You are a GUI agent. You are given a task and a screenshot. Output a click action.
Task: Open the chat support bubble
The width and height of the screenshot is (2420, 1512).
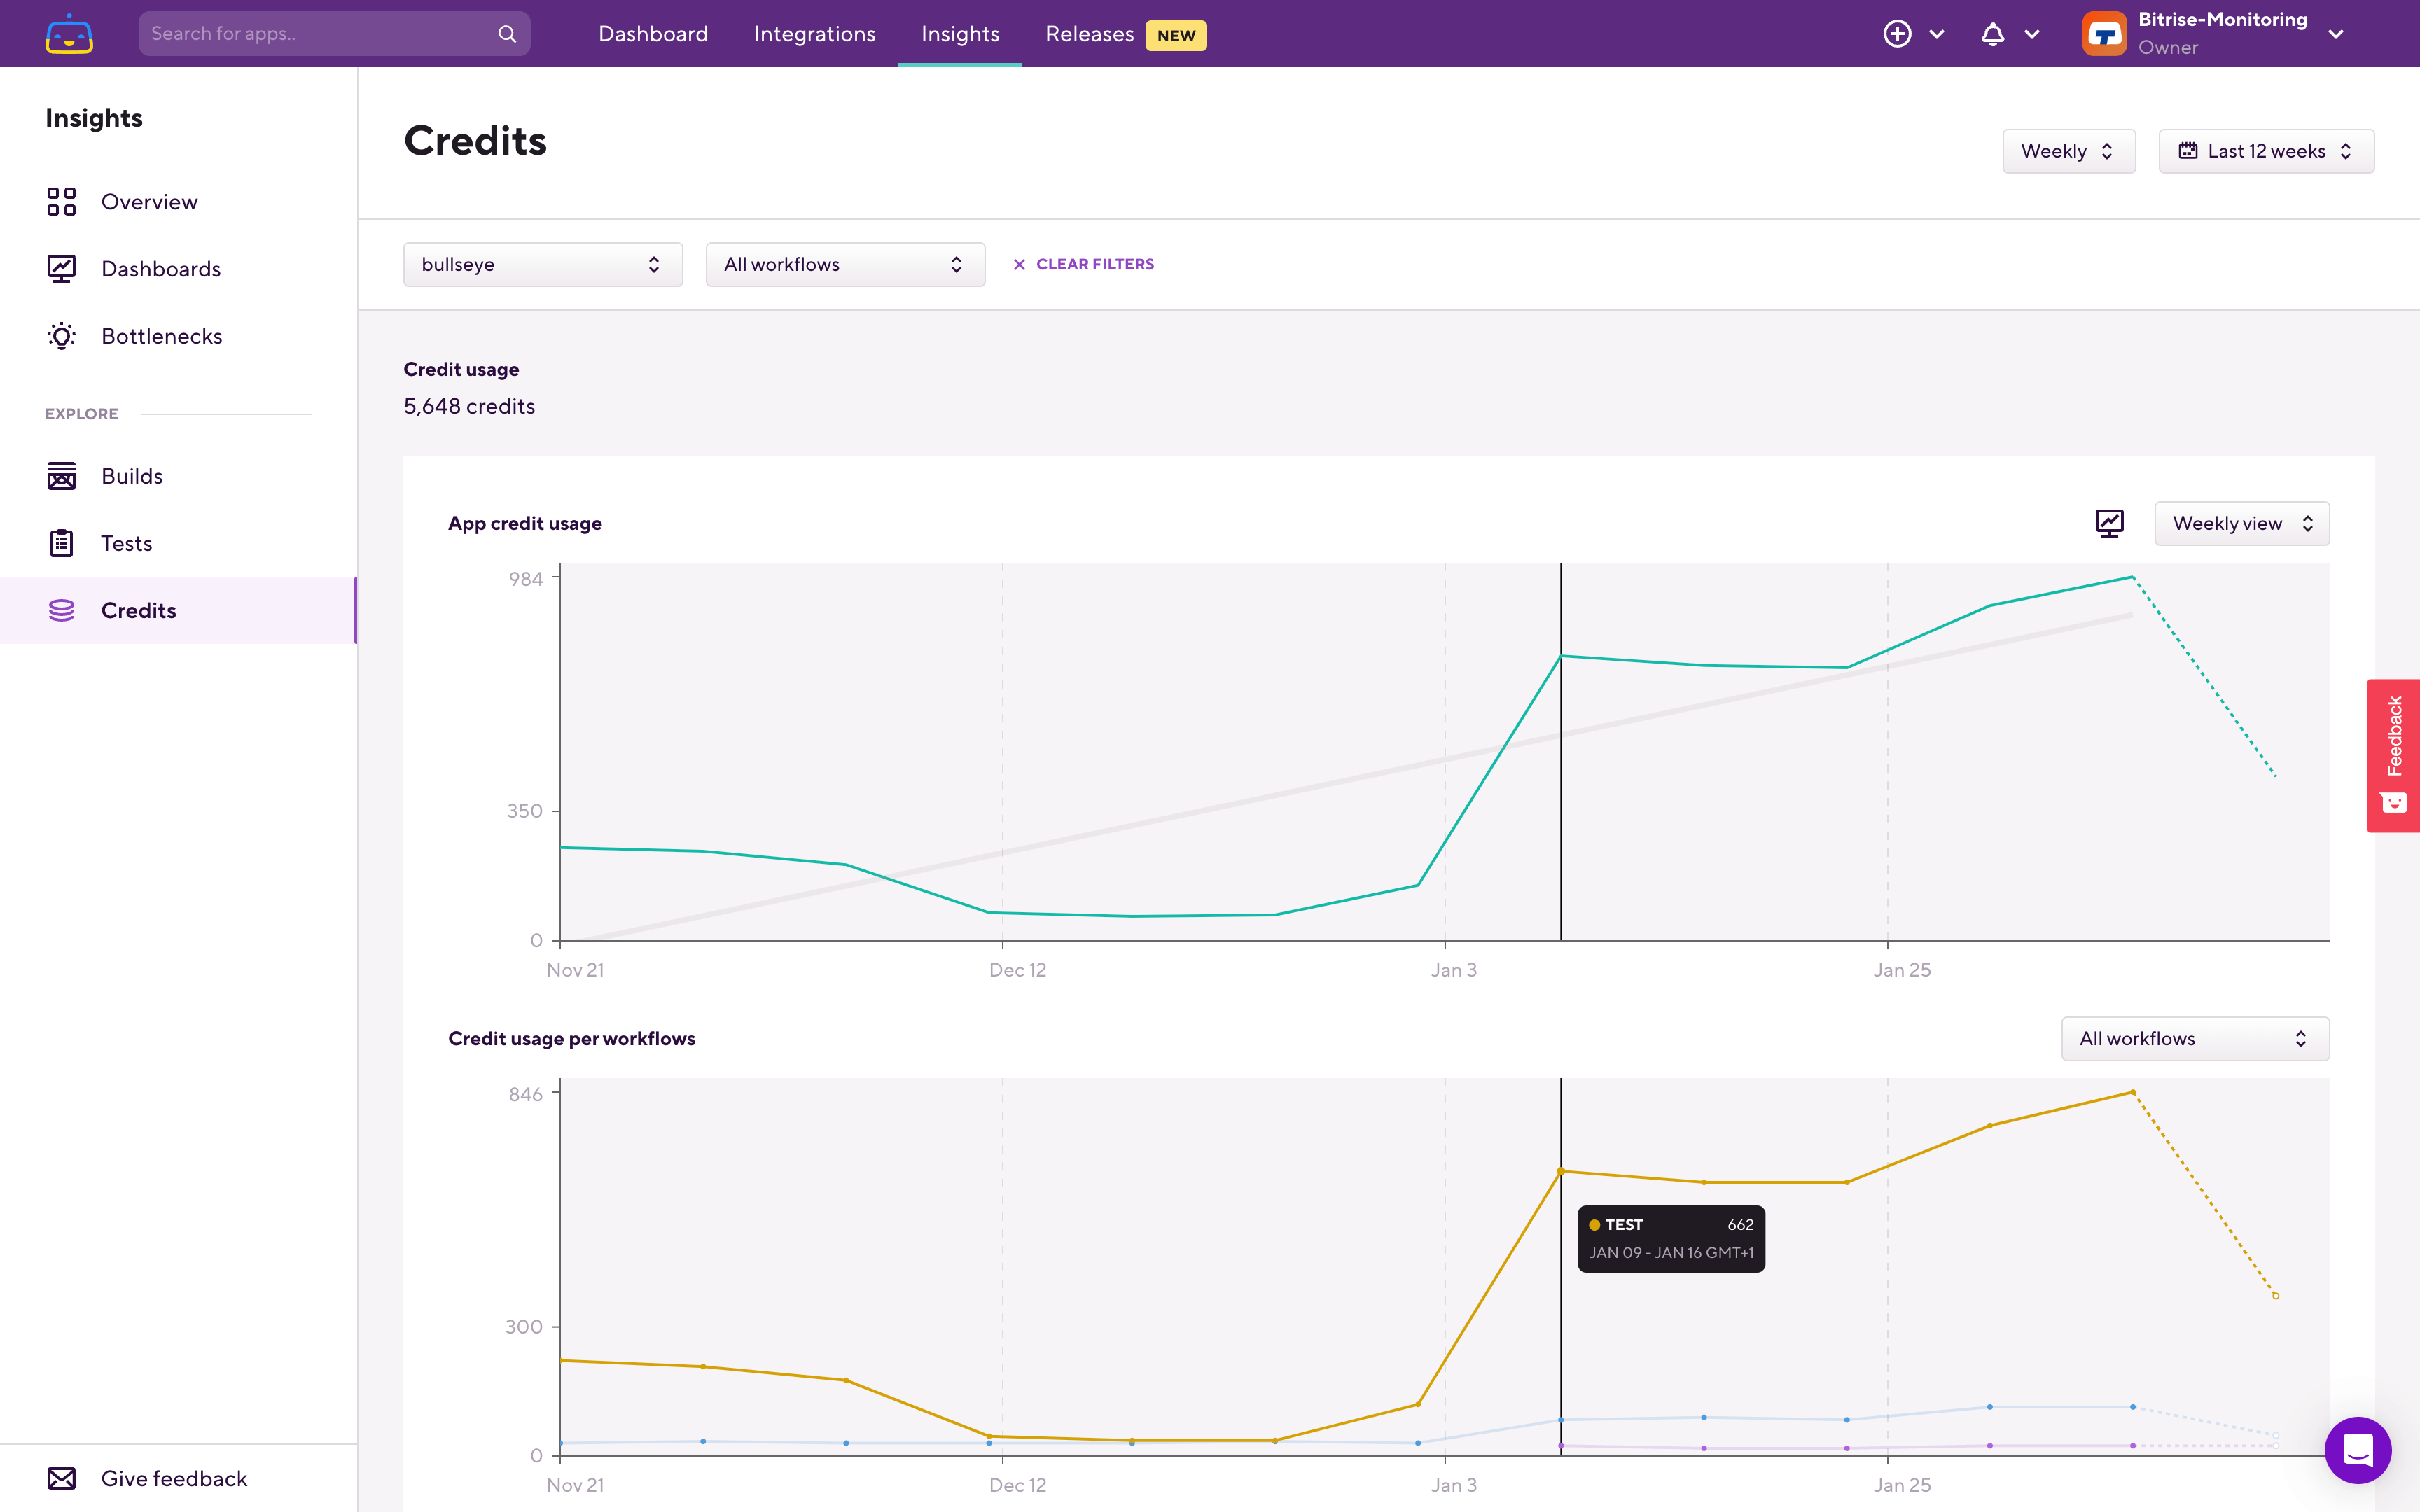click(x=2357, y=1449)
